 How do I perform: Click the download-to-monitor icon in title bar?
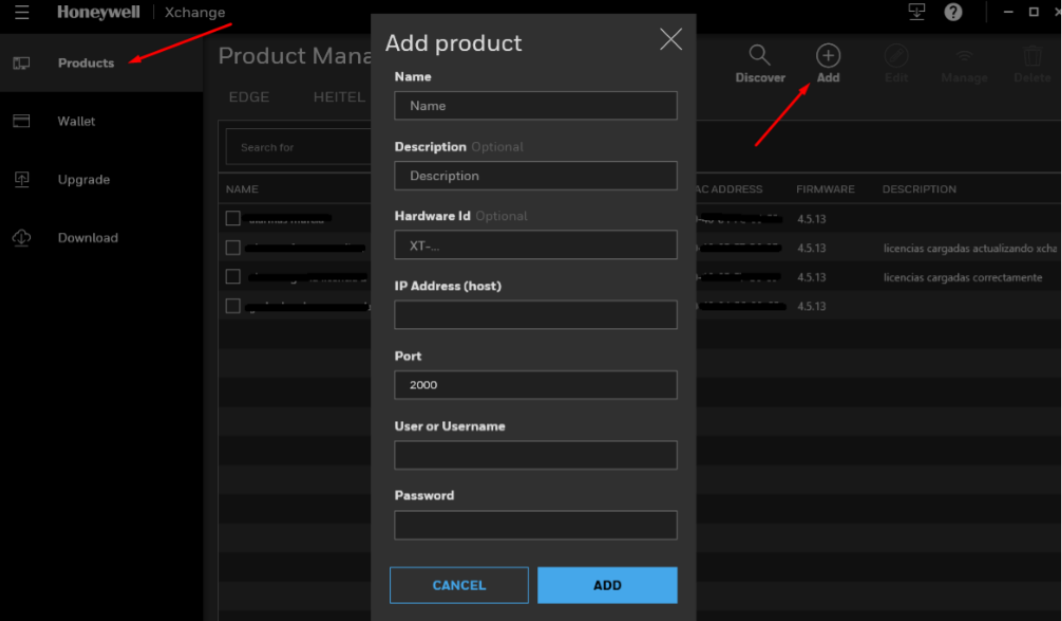click(x=916, y=12)
